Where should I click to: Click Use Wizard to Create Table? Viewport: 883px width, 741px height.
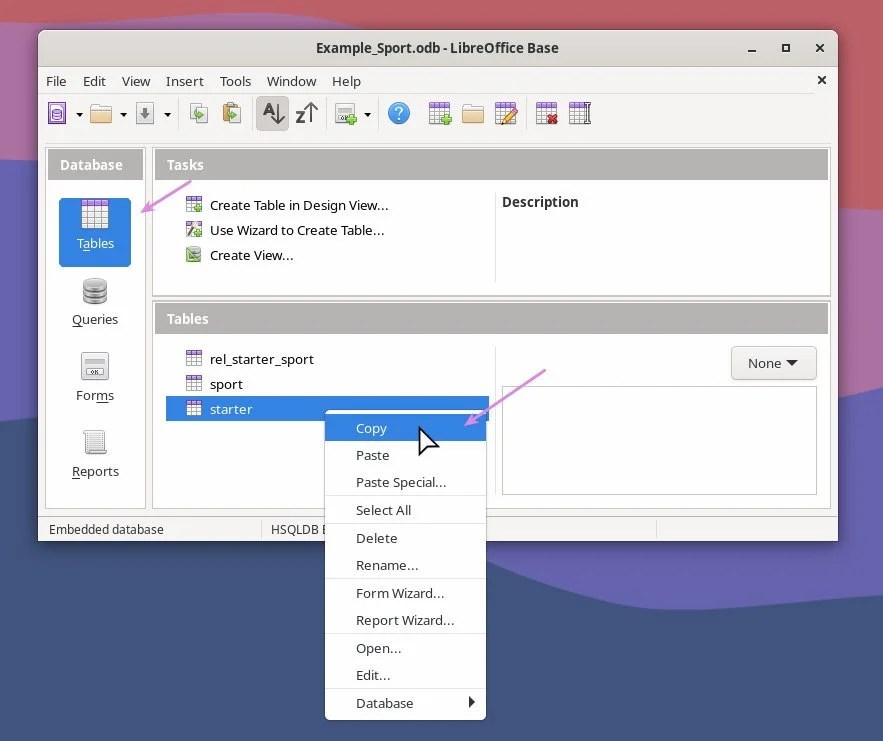[297, 230]
